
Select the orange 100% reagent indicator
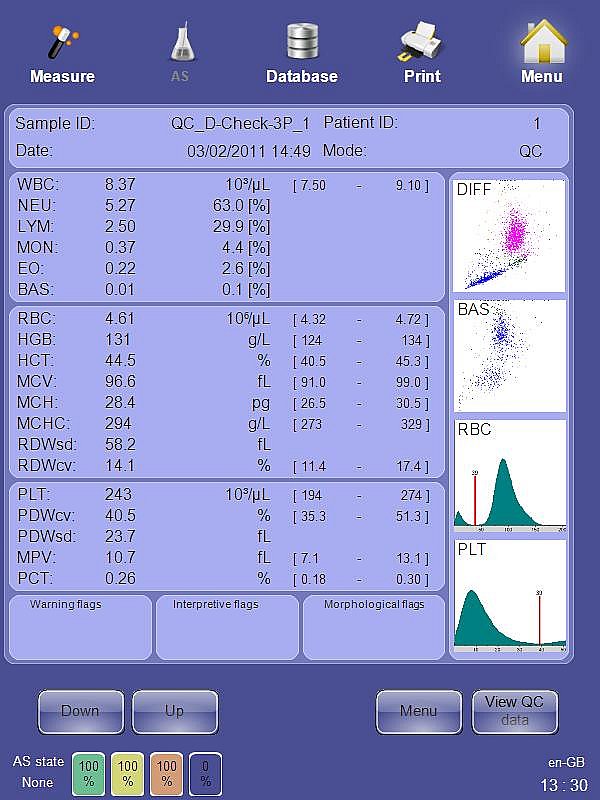coord(166,774)
